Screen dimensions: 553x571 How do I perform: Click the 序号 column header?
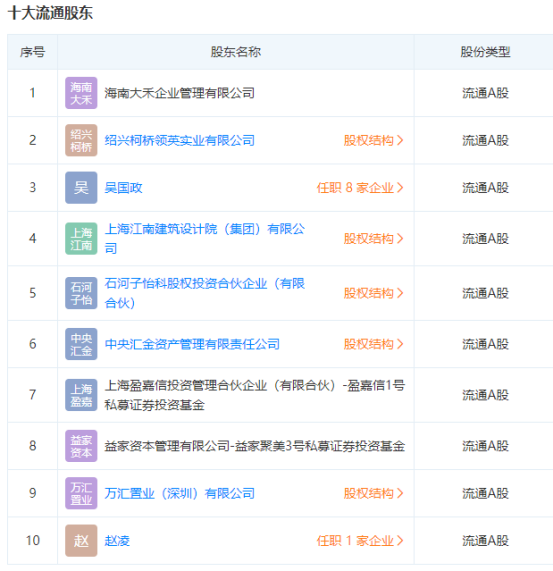[x=32, y=52]
